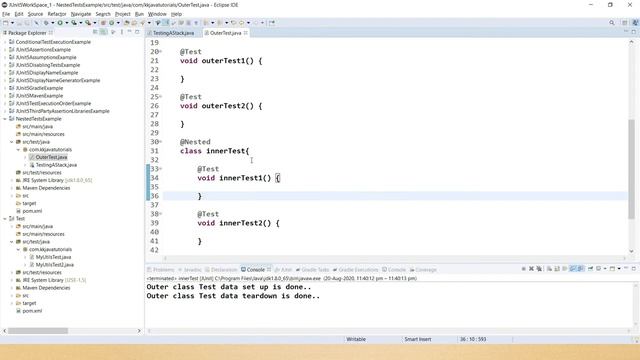Open the Open Console dropdown arrow
Screen dimensions: 640x360
click(x=619, y=269)
